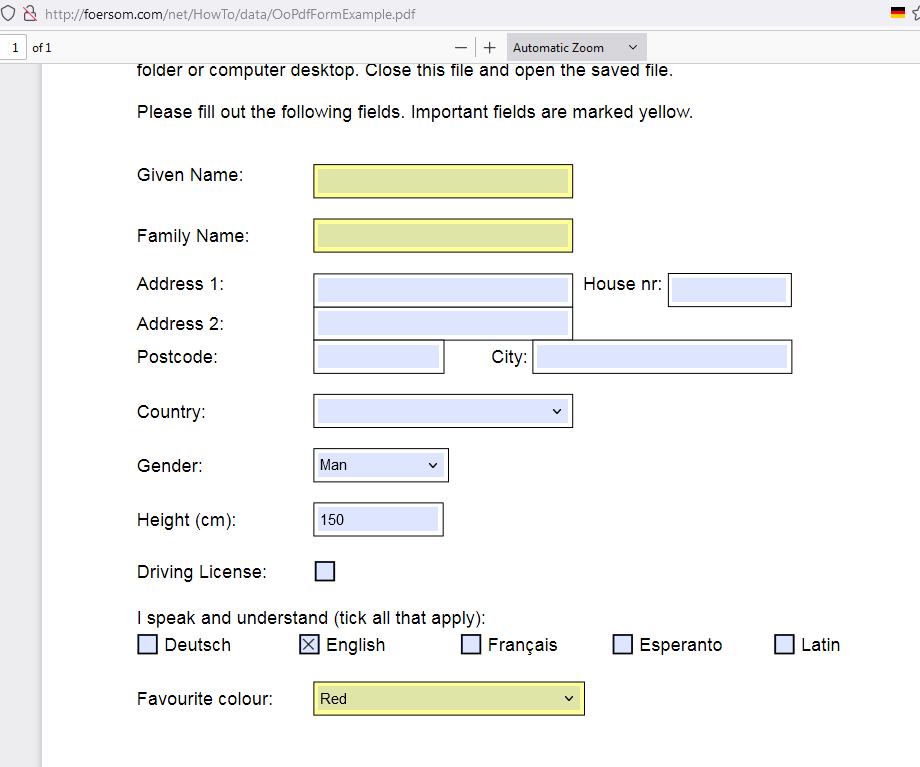Screen dimensions: 920x767
Task: Zoom out with the minus icon
Action: (461, 47)
